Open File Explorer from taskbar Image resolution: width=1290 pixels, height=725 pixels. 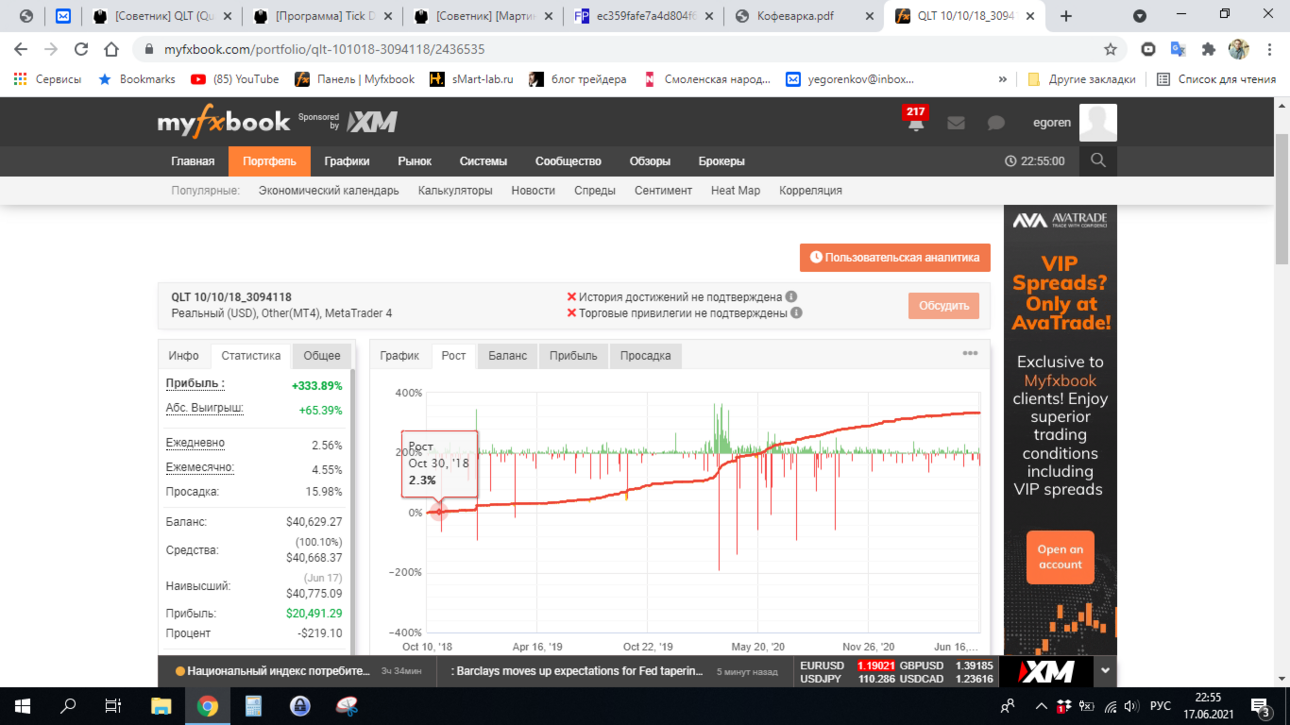tap(161, 706)
